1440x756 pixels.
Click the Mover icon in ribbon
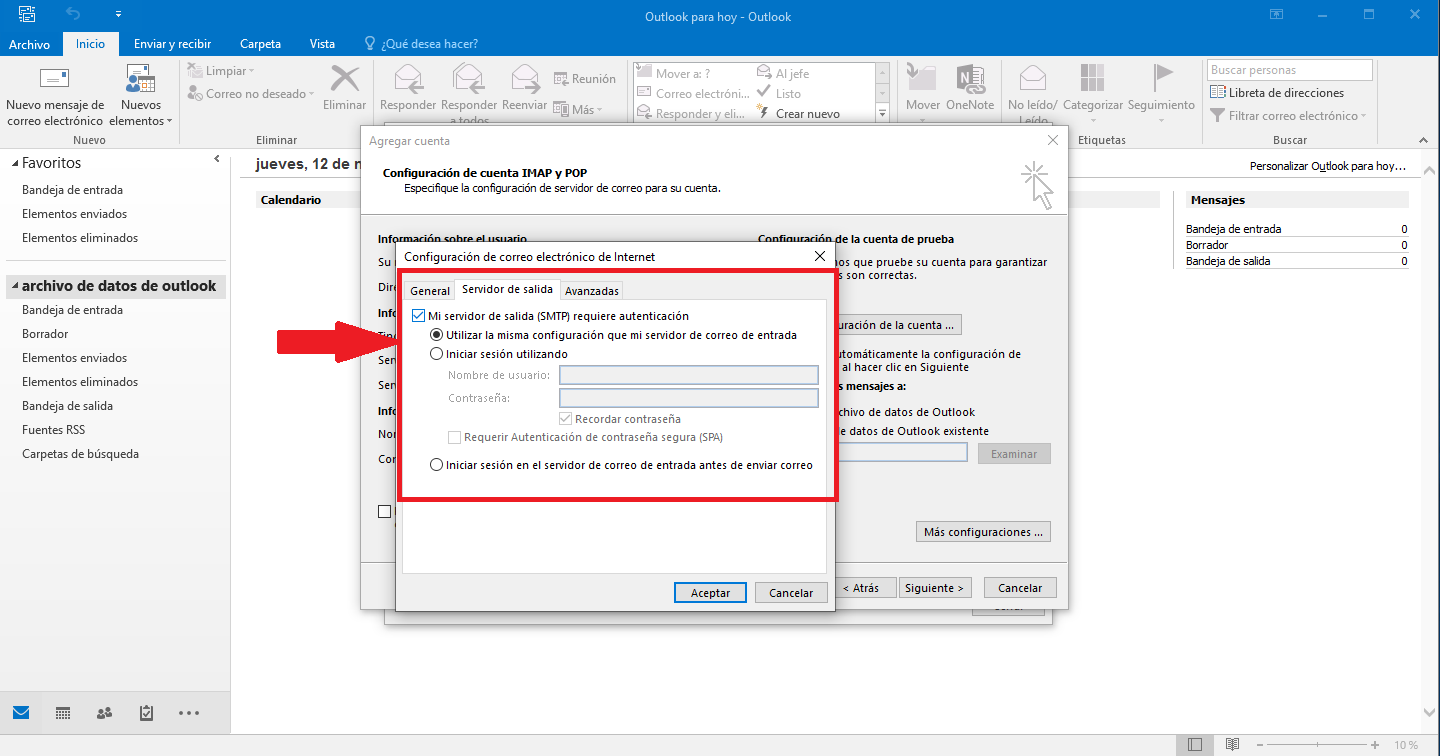coord(922,79)
